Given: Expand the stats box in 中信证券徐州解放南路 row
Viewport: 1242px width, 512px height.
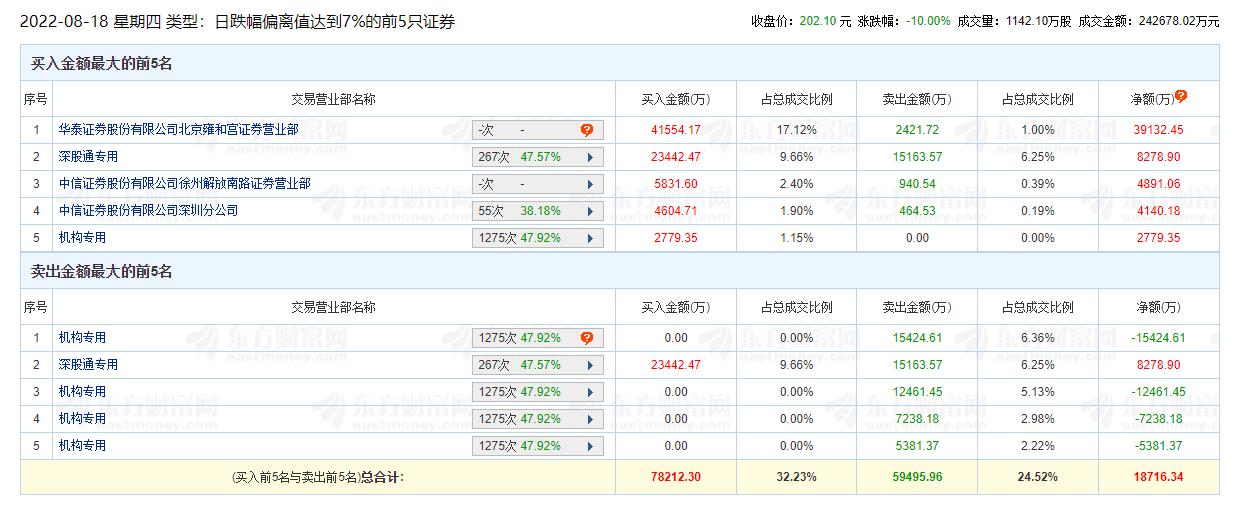Looking at the screenshot, I should coord(538,184).
